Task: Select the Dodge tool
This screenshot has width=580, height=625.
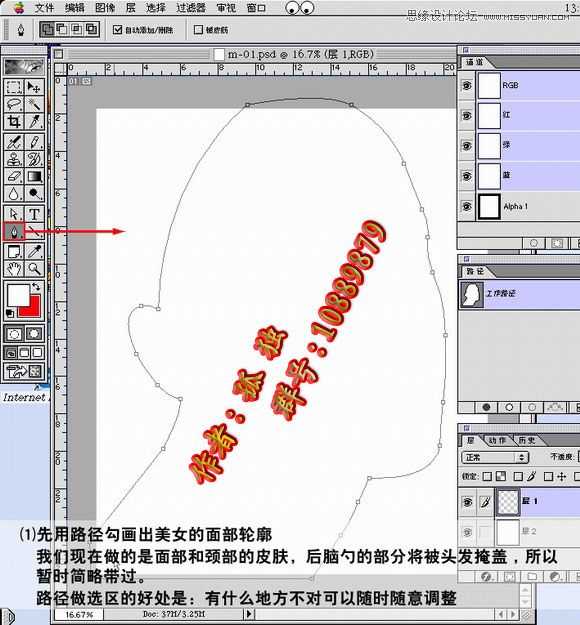Action: tap(34, 193)
